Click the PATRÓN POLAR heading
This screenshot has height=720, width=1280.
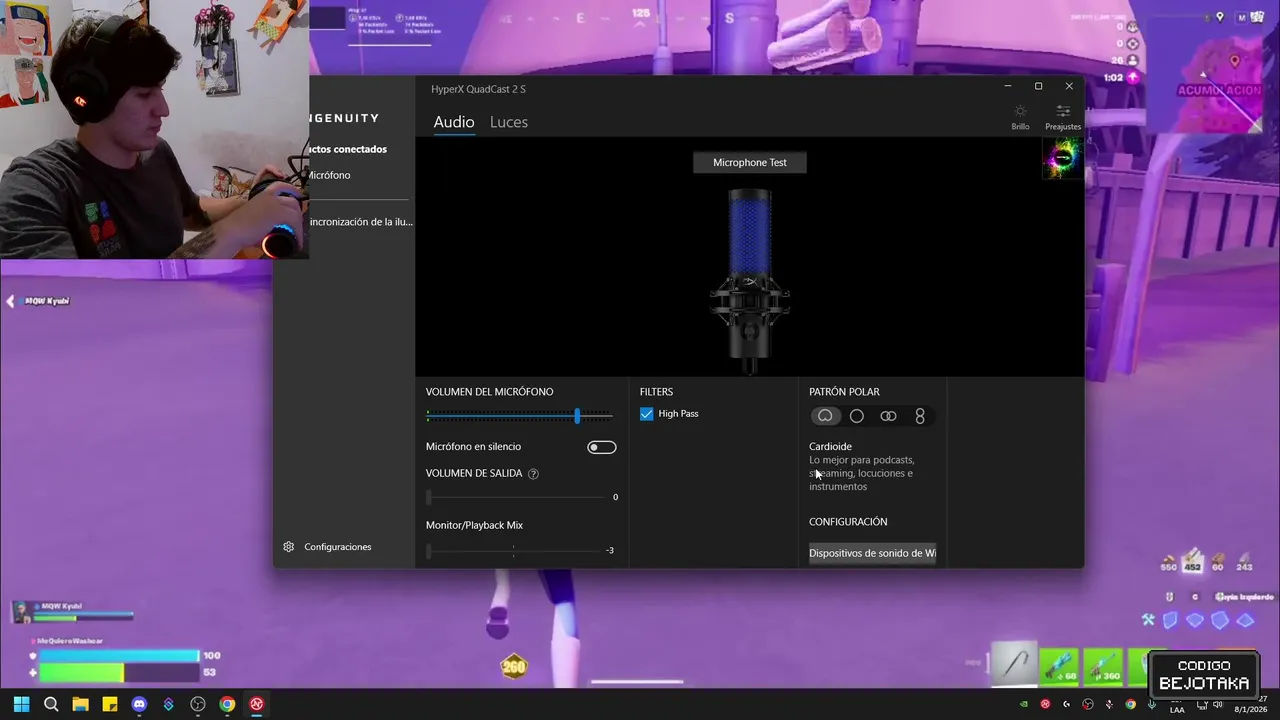point(844,392)
